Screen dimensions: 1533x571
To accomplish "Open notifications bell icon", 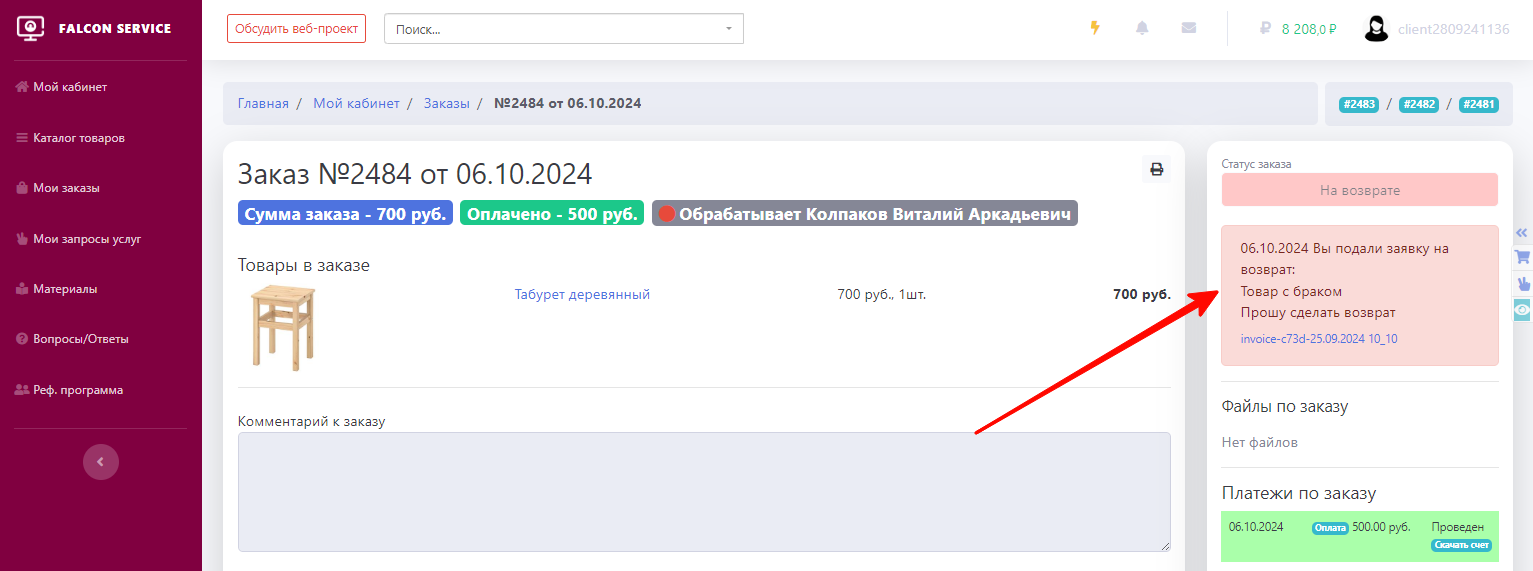I will pyautogui.click(x=1142, y=28).
